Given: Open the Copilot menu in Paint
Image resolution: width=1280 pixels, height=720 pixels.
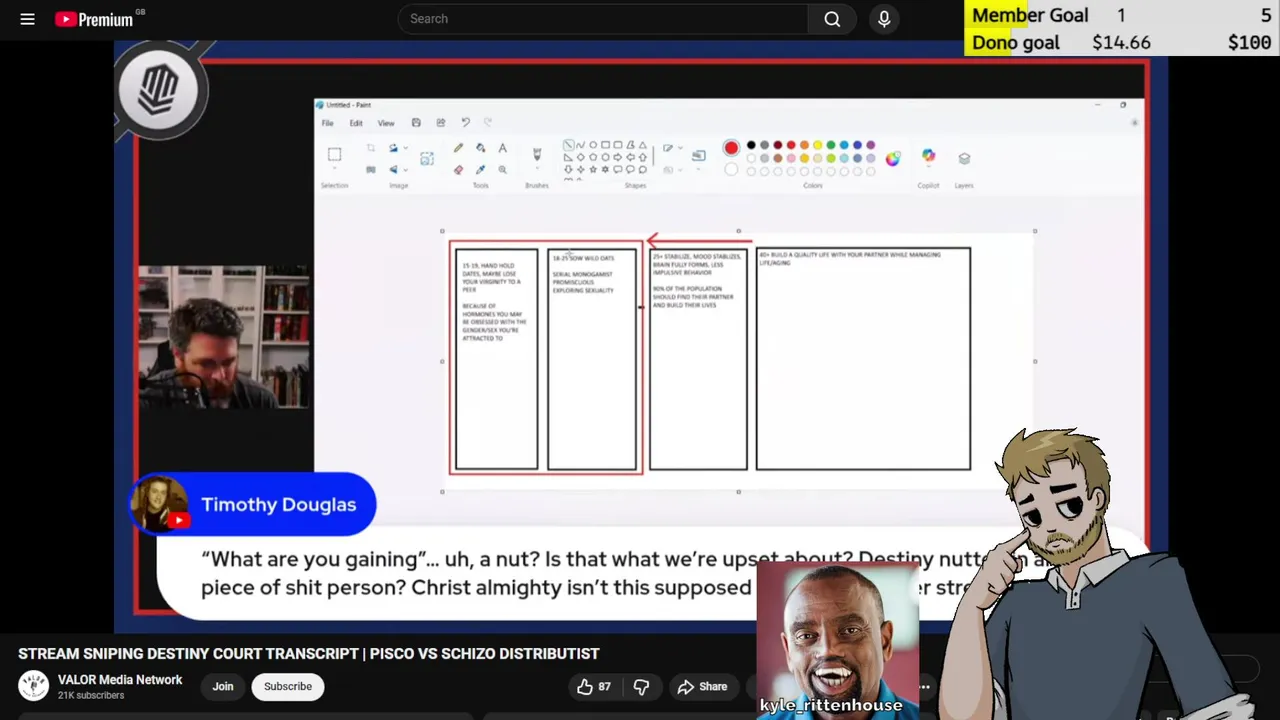Looking at the screenshot, I should (928, 157).
